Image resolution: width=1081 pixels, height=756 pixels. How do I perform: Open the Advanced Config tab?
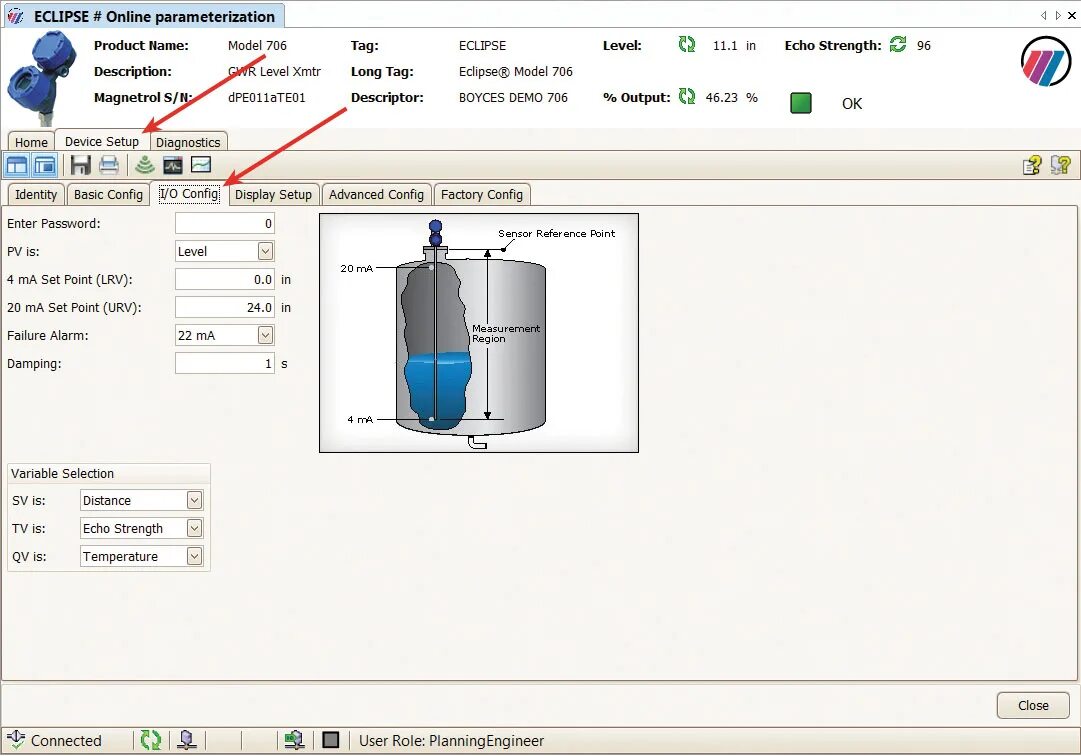point(376,194)
